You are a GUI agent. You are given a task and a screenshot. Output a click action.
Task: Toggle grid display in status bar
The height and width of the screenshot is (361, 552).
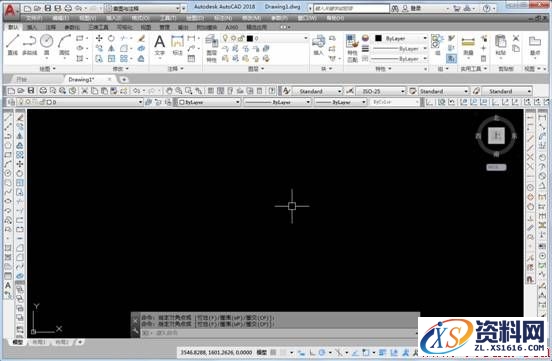273,352
